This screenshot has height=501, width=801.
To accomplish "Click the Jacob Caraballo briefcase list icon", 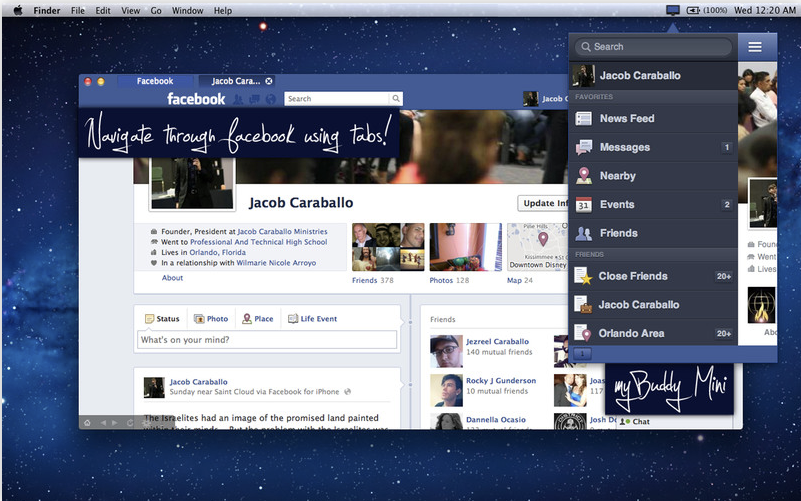I will click(x=583, y=305).
